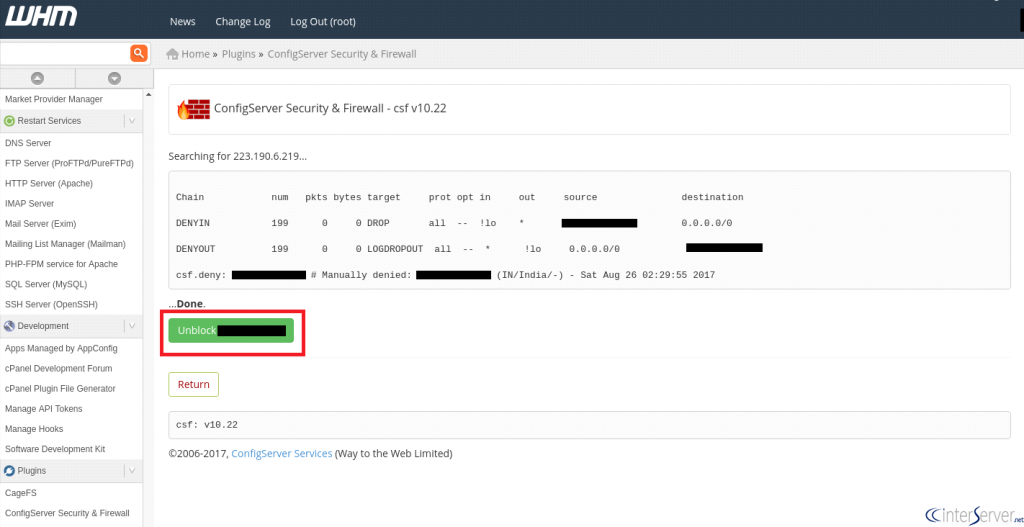Click the Home house icon in breadcrumb
This screenshot has width=1024, height=527.
coord(173,54)
